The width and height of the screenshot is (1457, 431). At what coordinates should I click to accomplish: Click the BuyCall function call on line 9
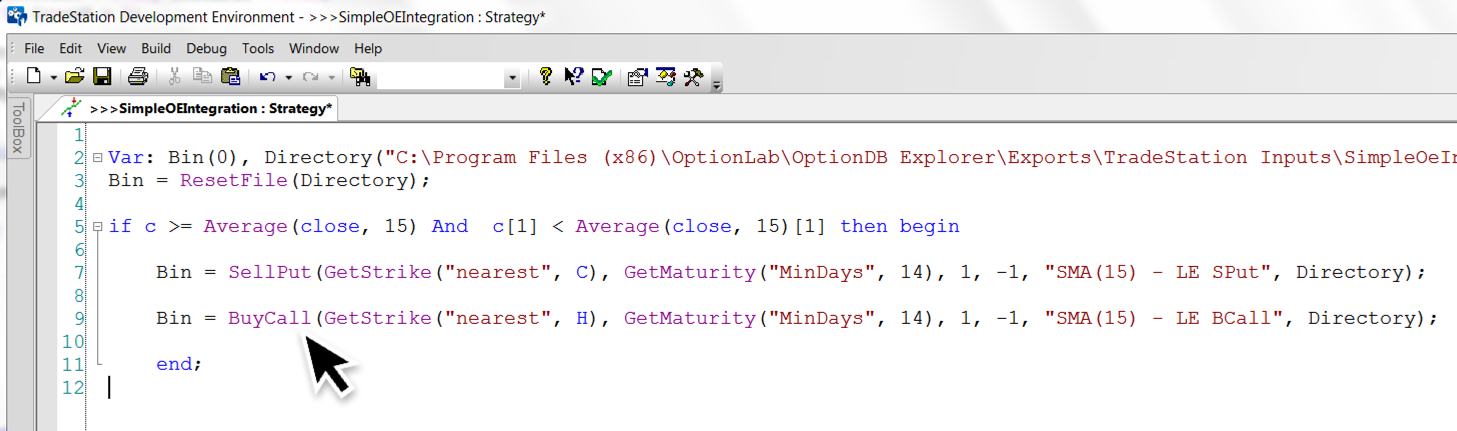[x=270, y=318]
